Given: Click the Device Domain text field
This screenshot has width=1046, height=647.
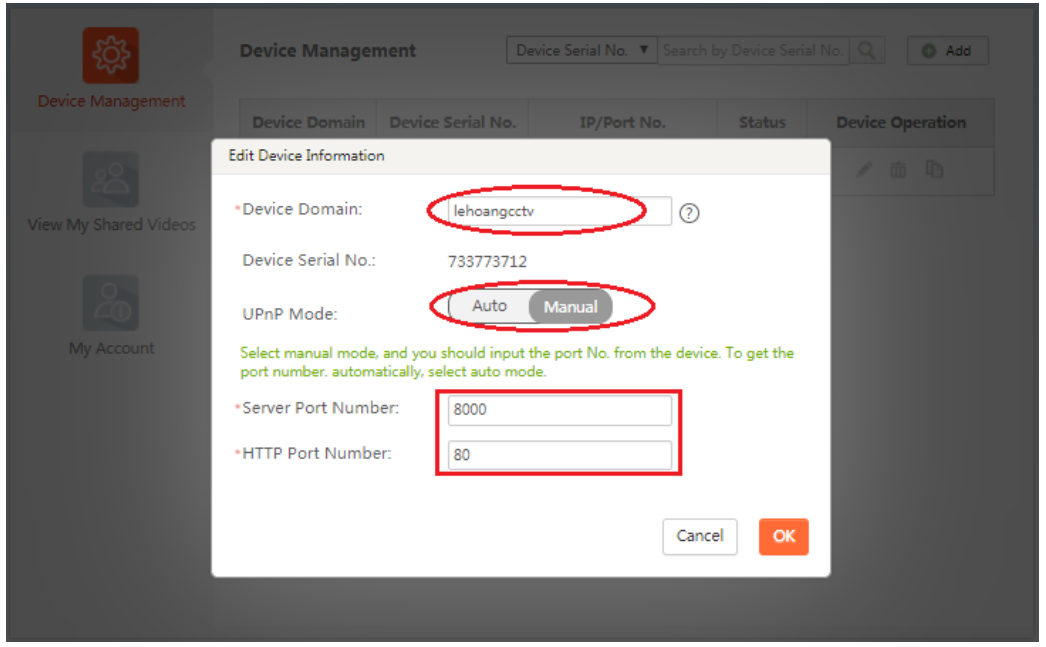Looking at the screenshot, I should (558, 211).
